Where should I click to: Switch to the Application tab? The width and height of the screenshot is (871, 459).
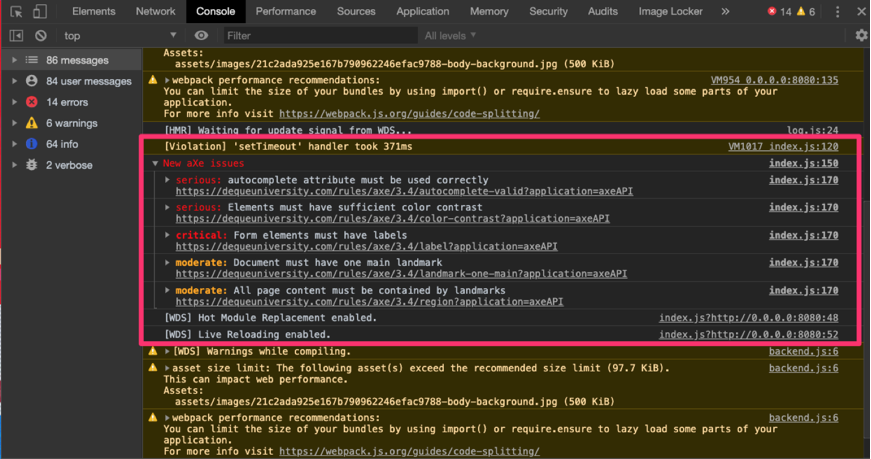click(423, 11)
